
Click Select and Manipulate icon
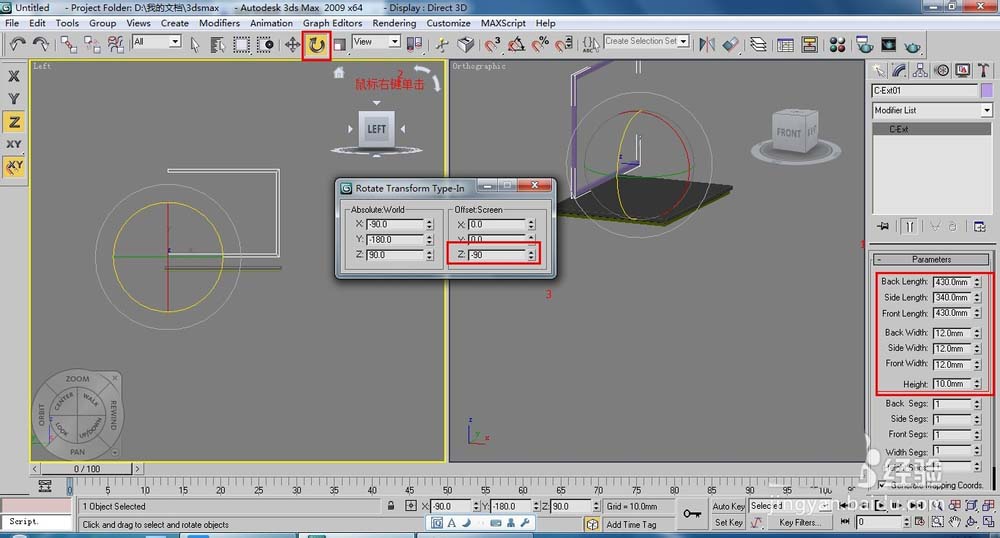coord(442,44)
